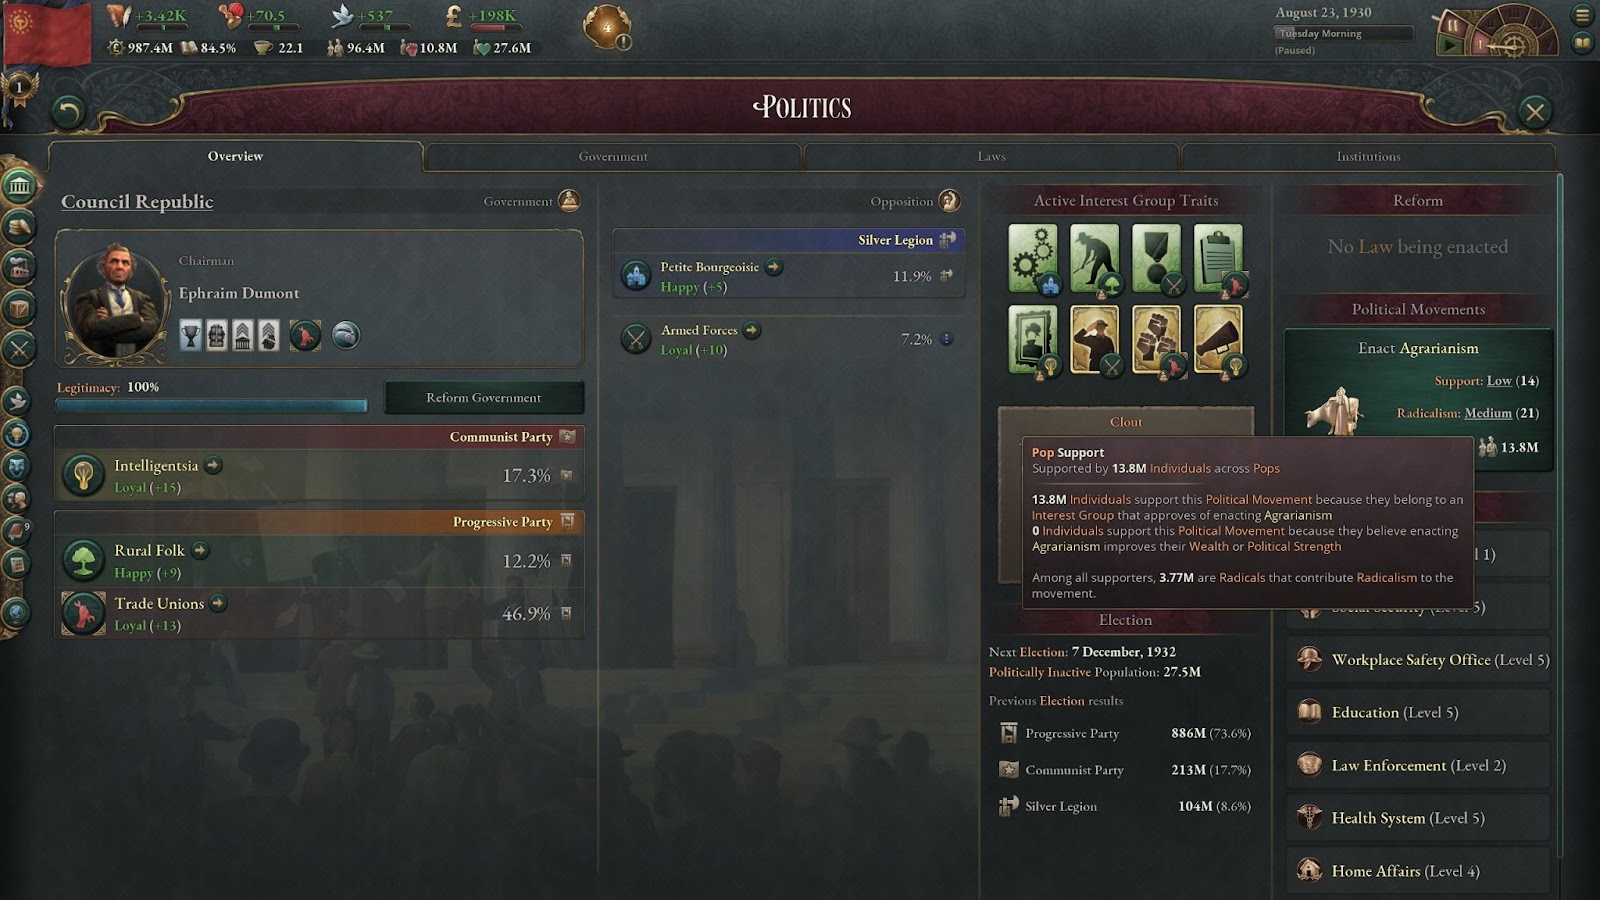Select the farmer trait icon
The image size is (1600, 900).
click(x=1095, y=258)
